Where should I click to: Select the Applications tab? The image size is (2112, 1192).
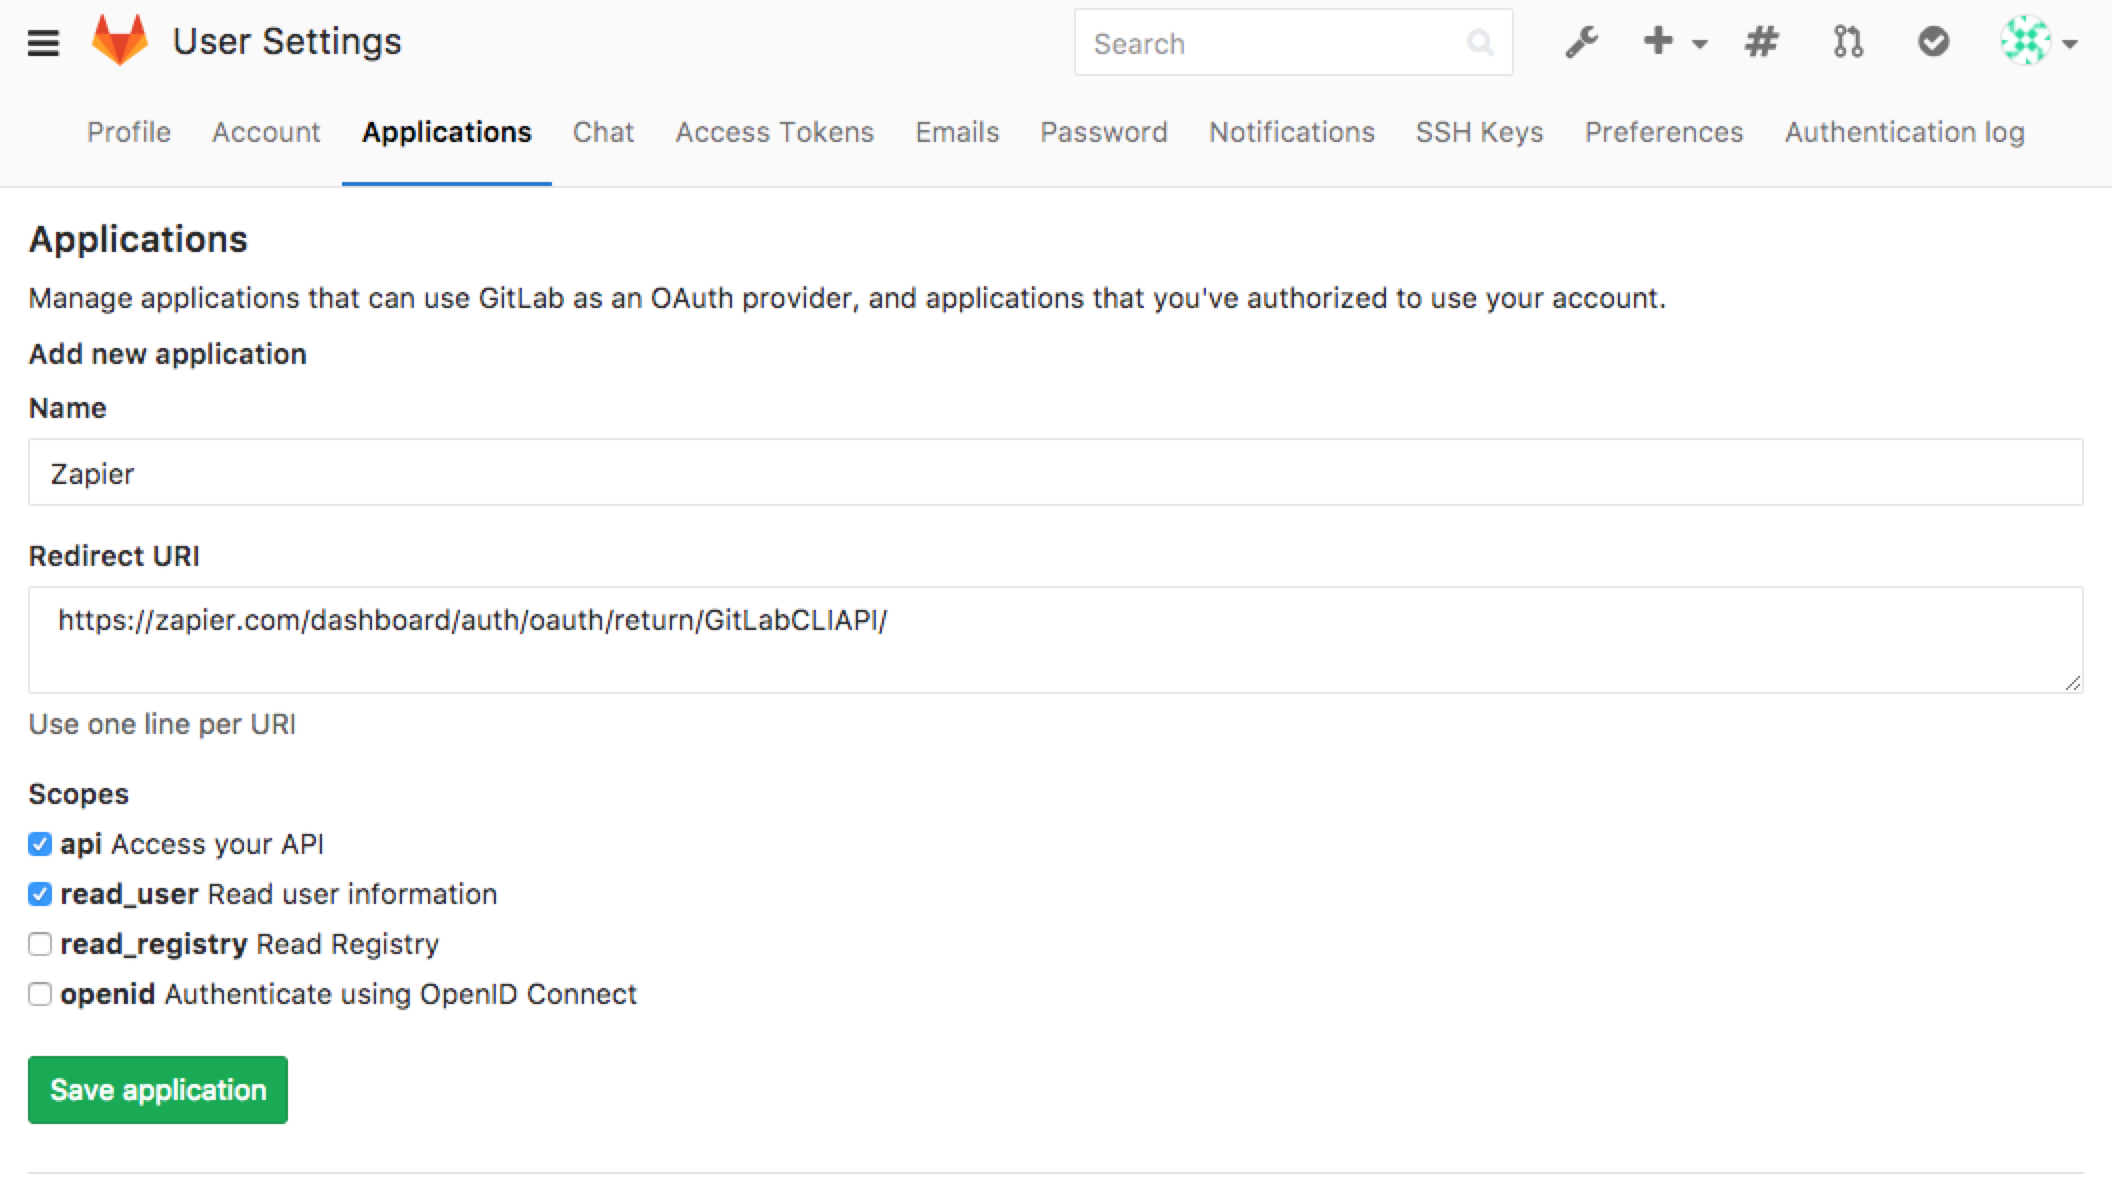click(x=447, y=132)
